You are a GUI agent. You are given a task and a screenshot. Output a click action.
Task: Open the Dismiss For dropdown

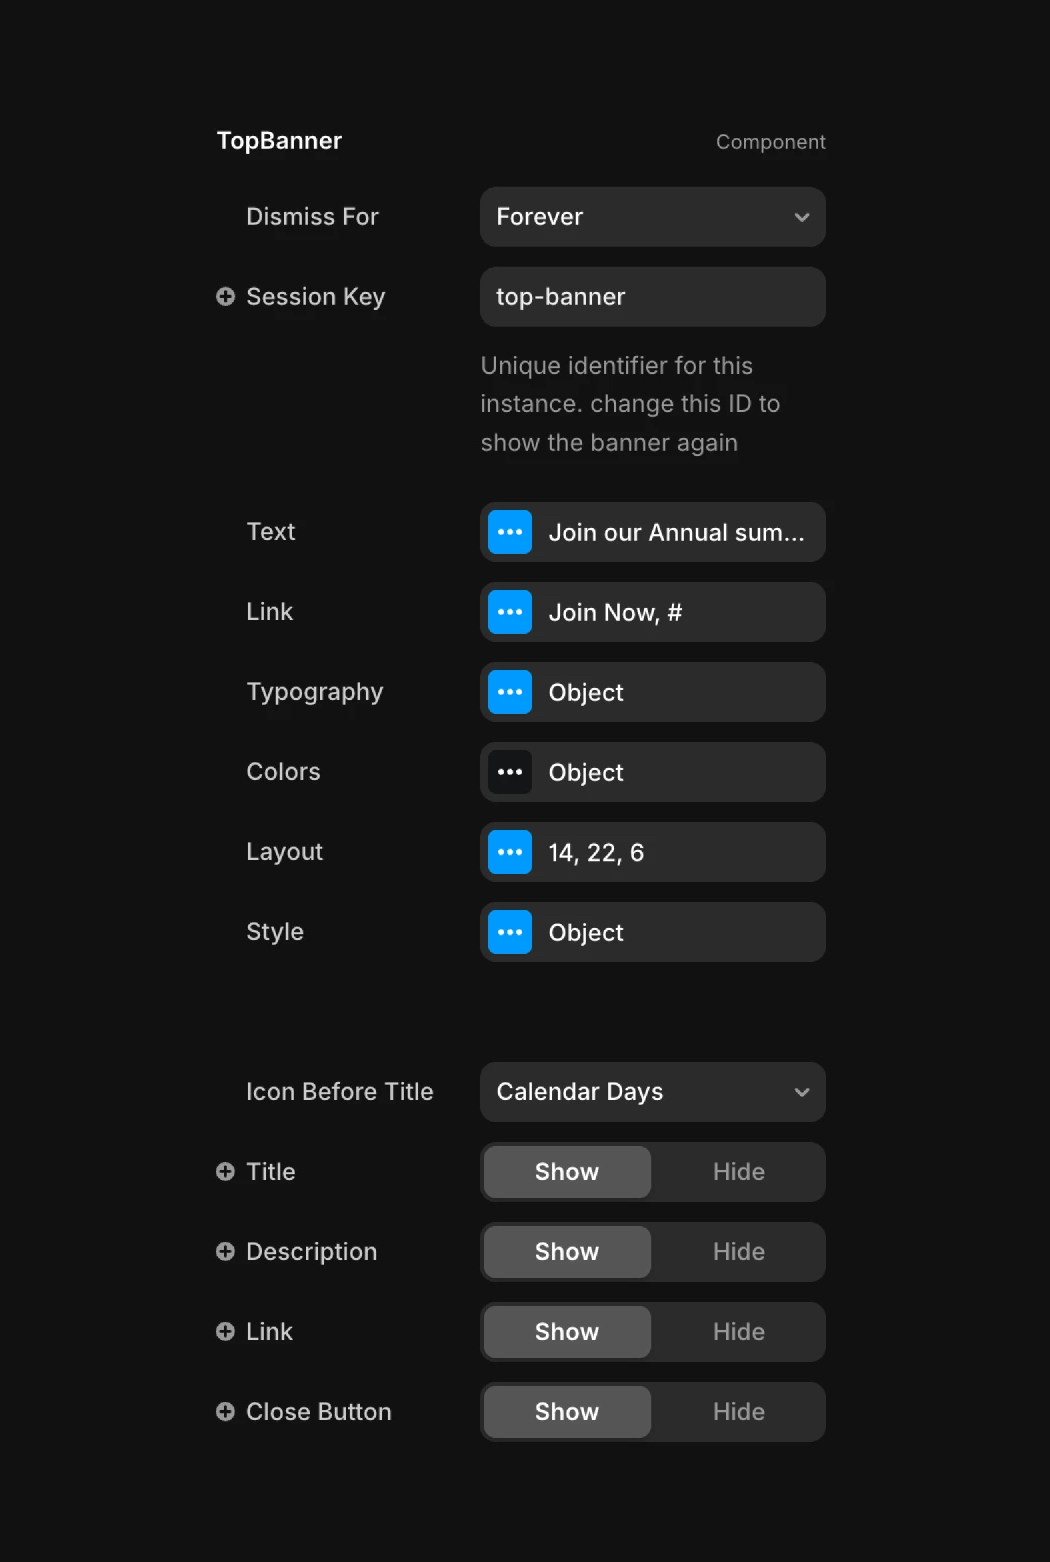pyautogui.click(x=652, y=217)
